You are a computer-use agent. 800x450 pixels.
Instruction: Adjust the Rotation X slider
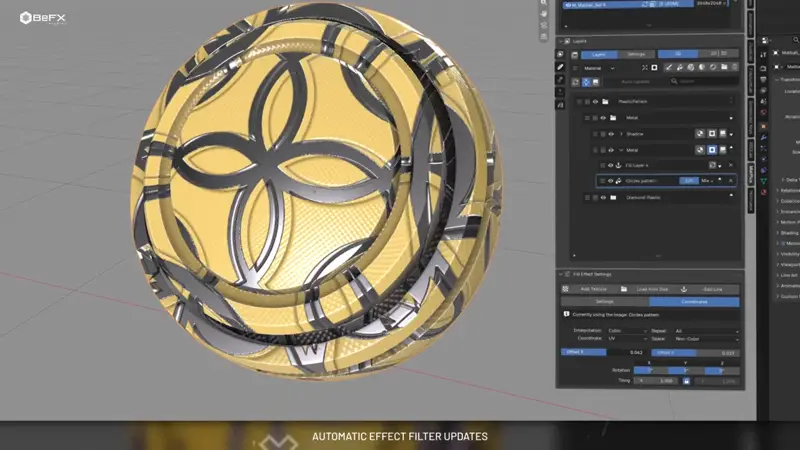[651, 370]
